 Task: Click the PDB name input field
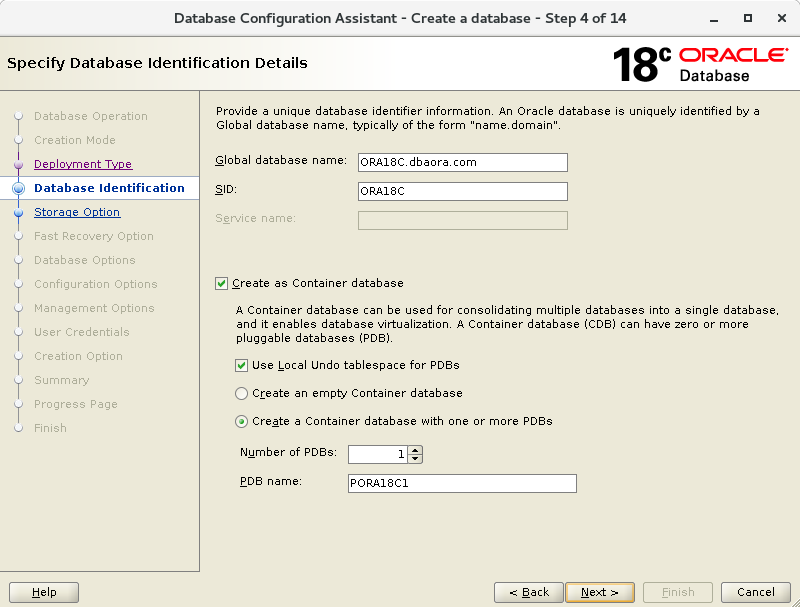tap(462, 484)
